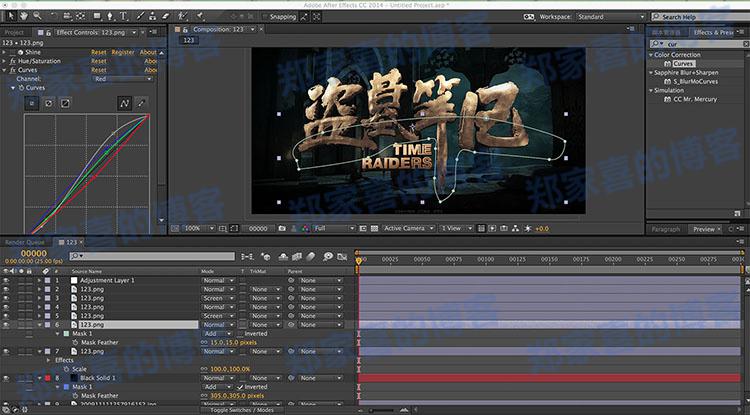Screen dimensions: 750x415
Task: Select the Selection arrow tool
Action: (11, 16)
